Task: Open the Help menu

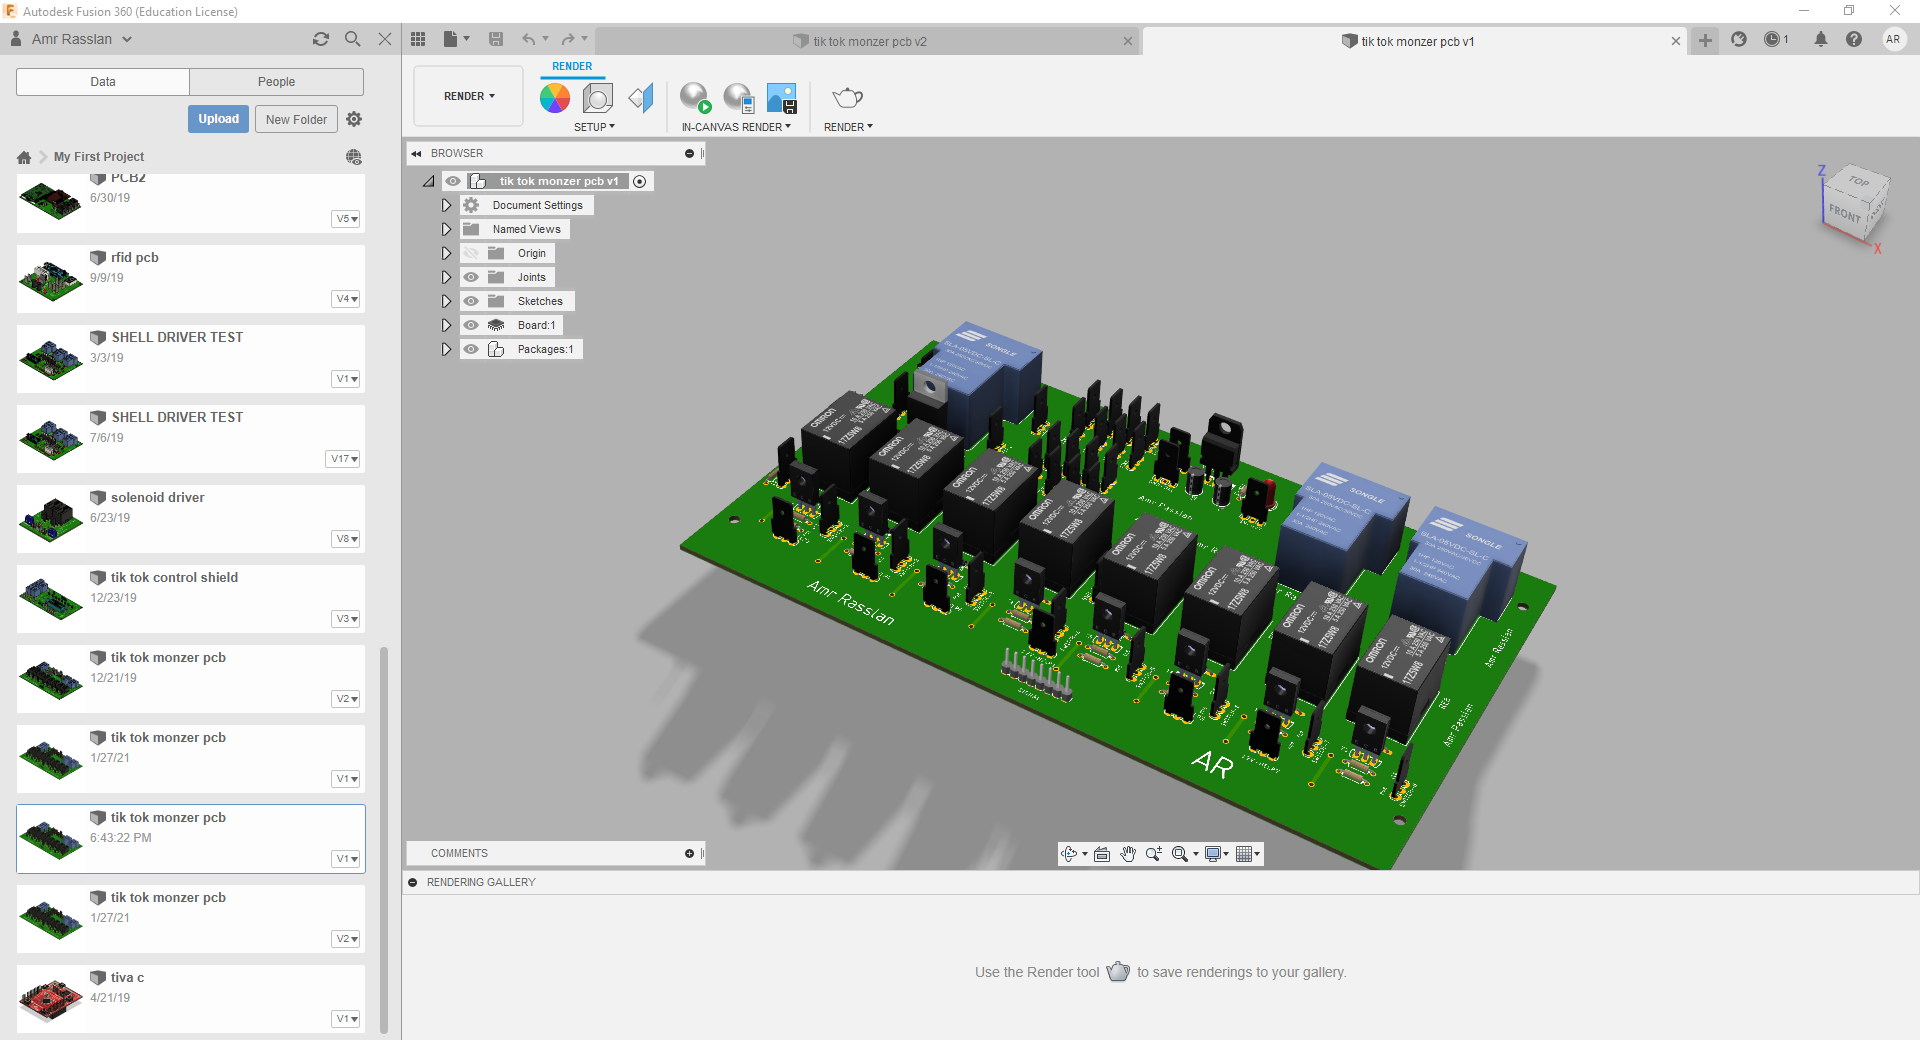Action: tap(1854, 39)
